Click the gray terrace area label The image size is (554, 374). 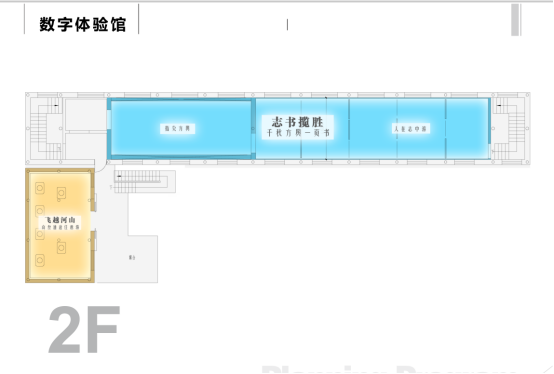pyautogui.click(x=132, y=257)
